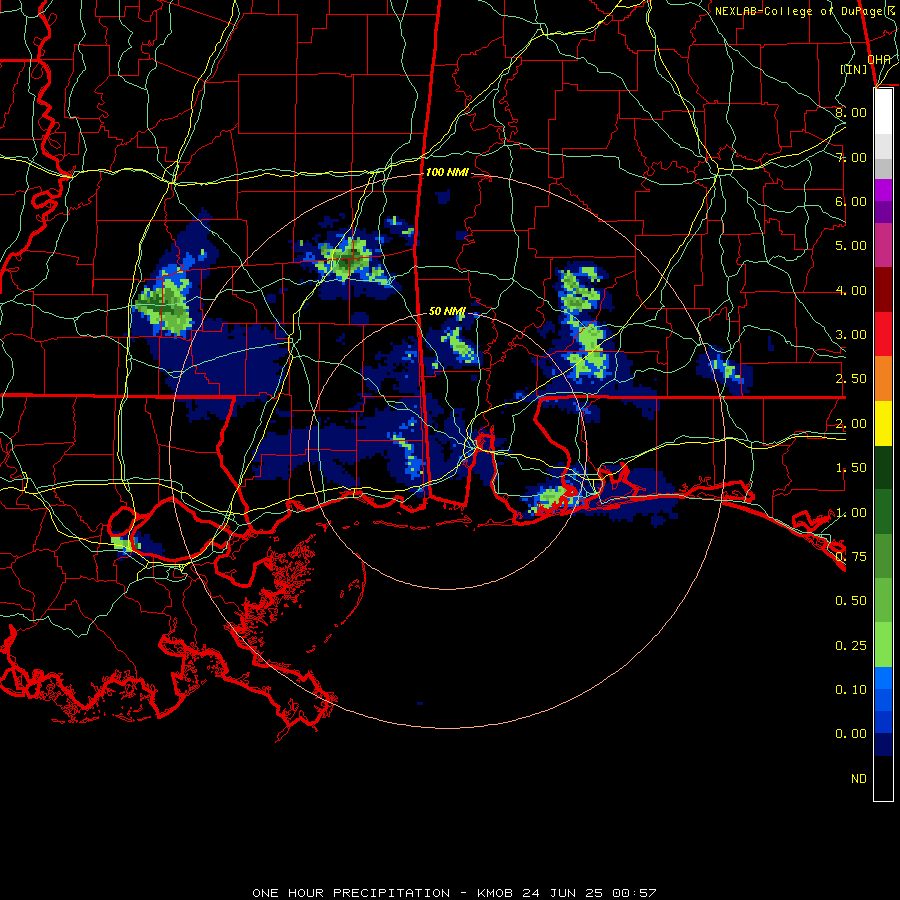
Task: Click the 6.00 legend value
Action: [851, 201]
